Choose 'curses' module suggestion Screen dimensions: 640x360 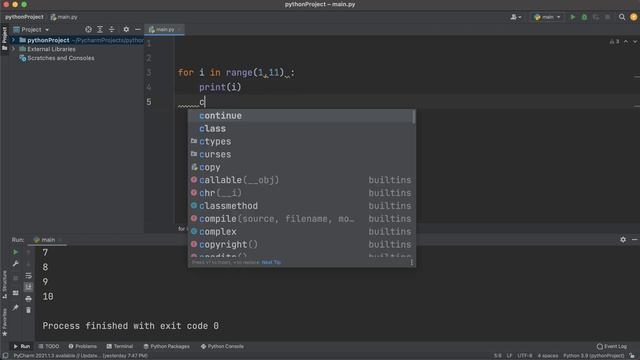(301, 154)
